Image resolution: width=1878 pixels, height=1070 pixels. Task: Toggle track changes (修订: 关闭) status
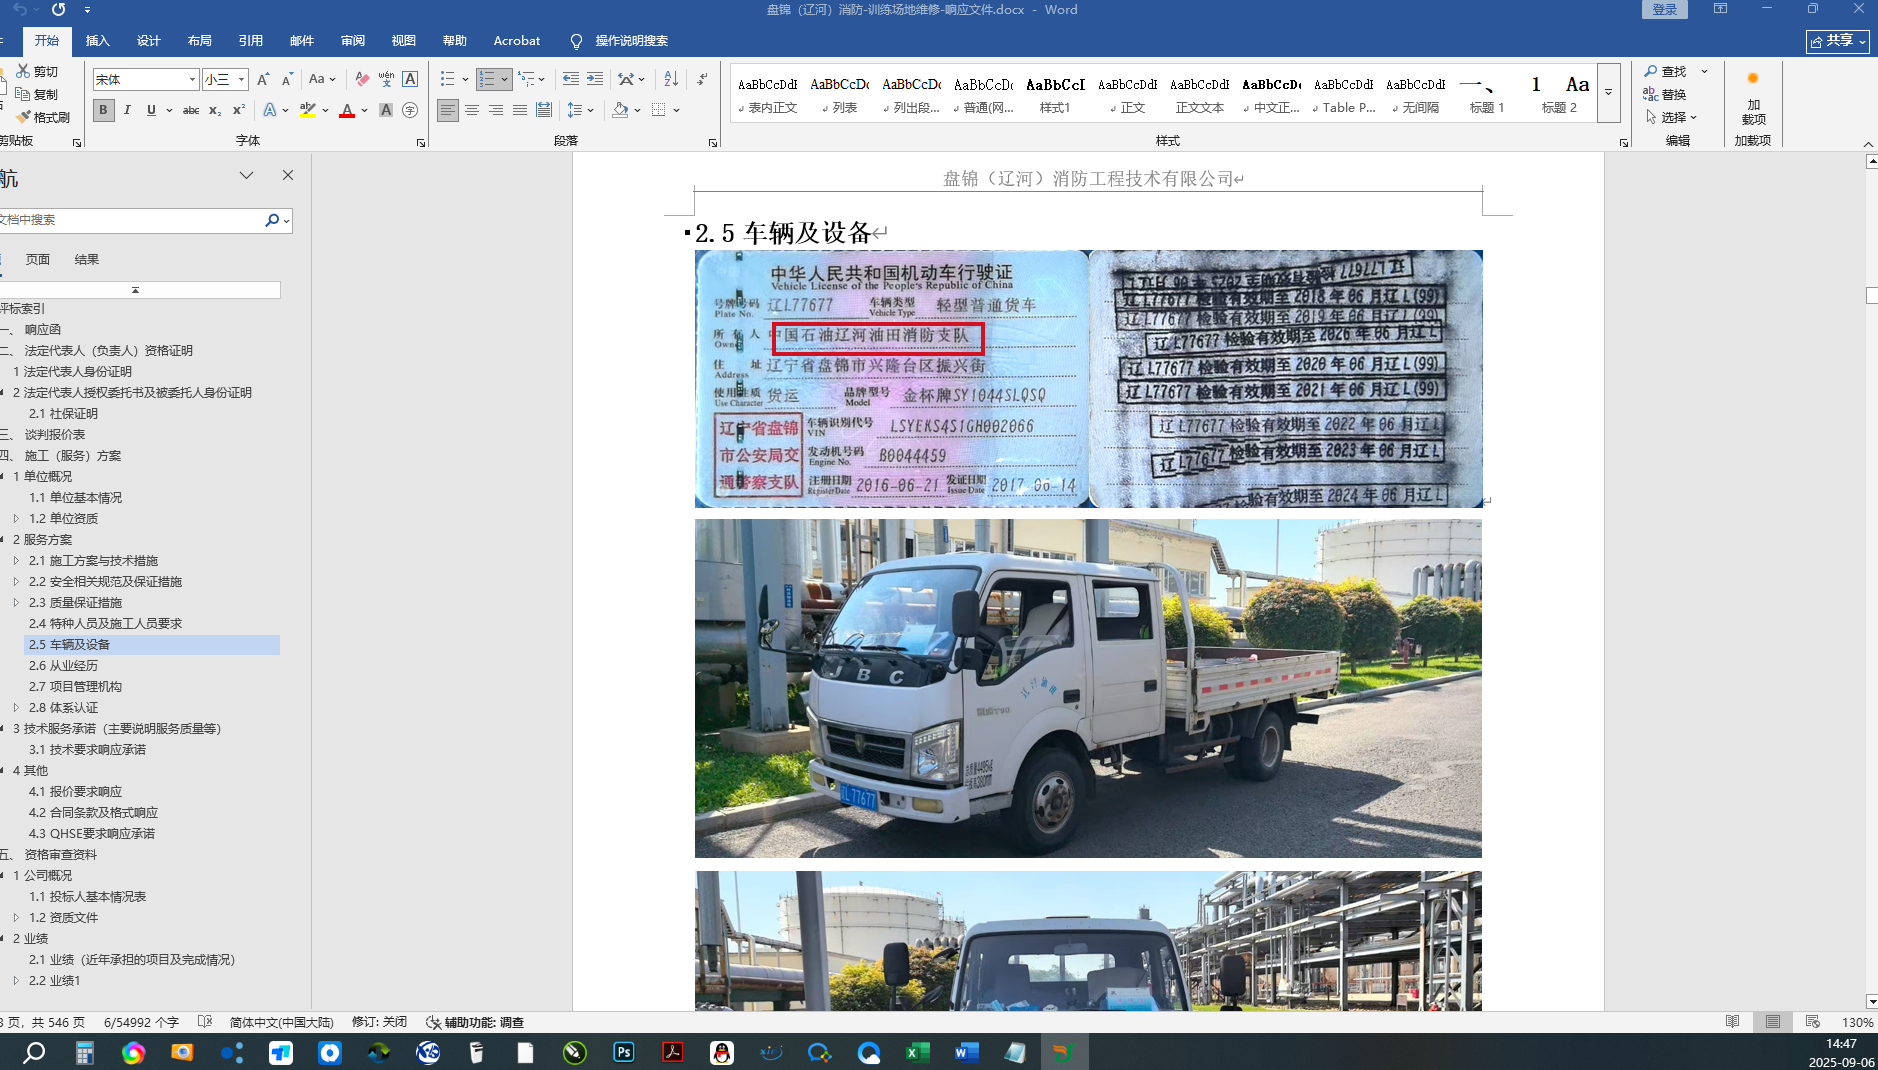[x=379, y=1022]
